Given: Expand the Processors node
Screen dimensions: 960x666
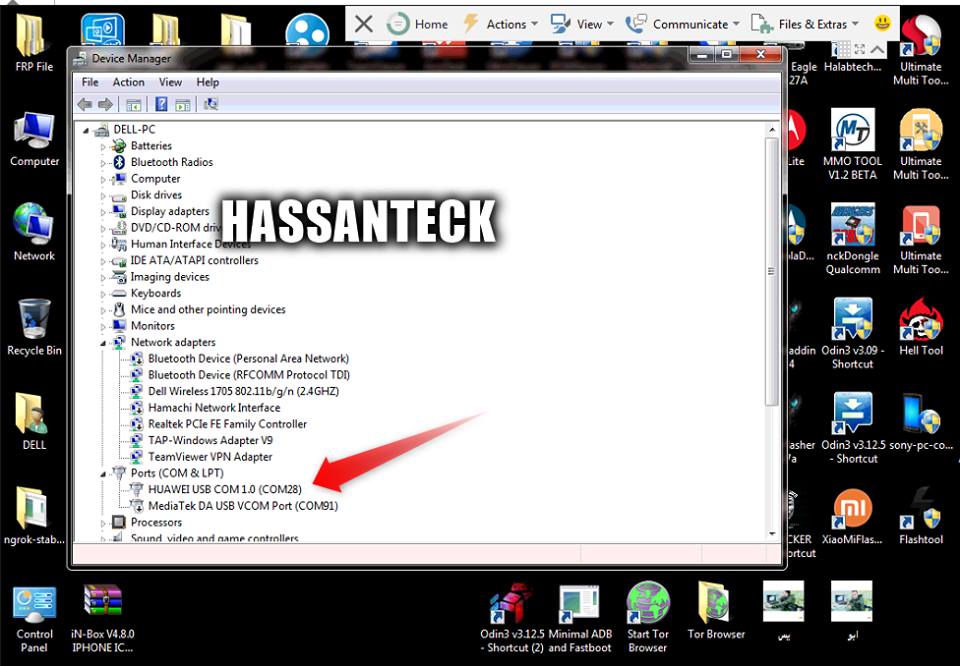Looking at the screenshot, I should [103, 523].
